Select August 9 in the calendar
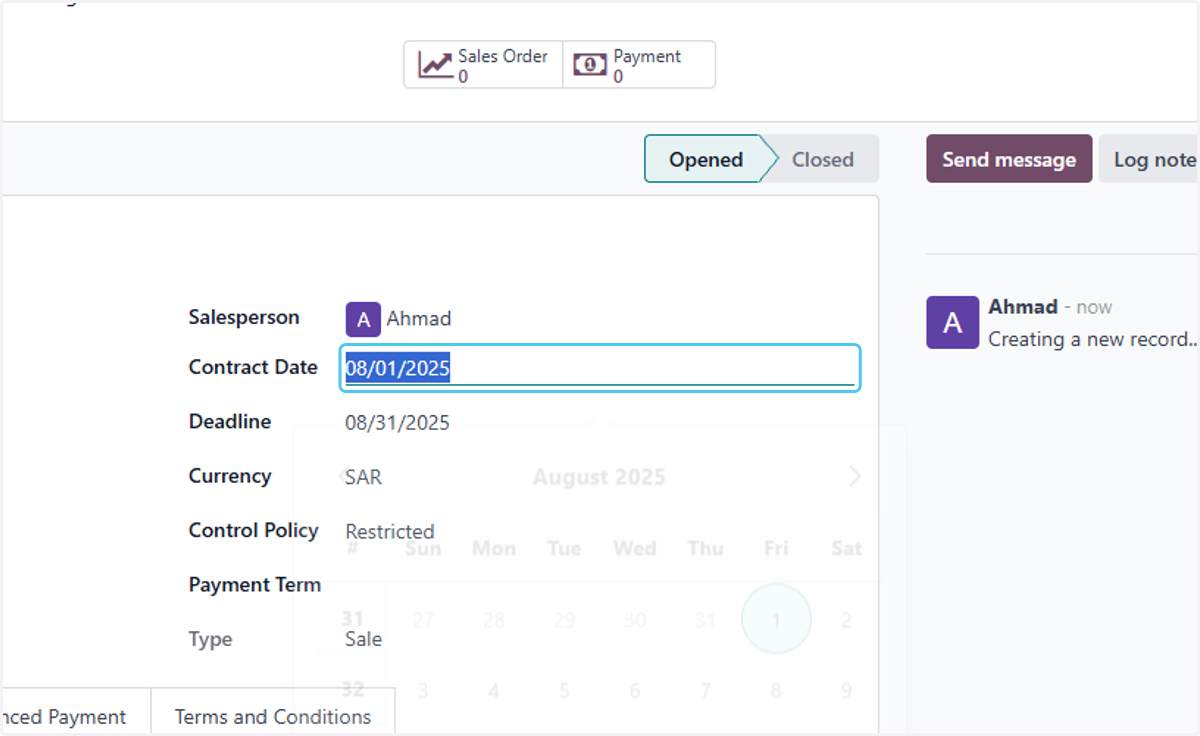 pyautogui.click(x=846, y=690)
